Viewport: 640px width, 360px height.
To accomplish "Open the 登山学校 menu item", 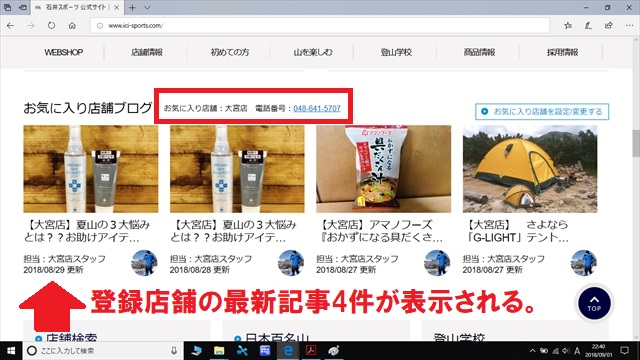I will [396, 52].
